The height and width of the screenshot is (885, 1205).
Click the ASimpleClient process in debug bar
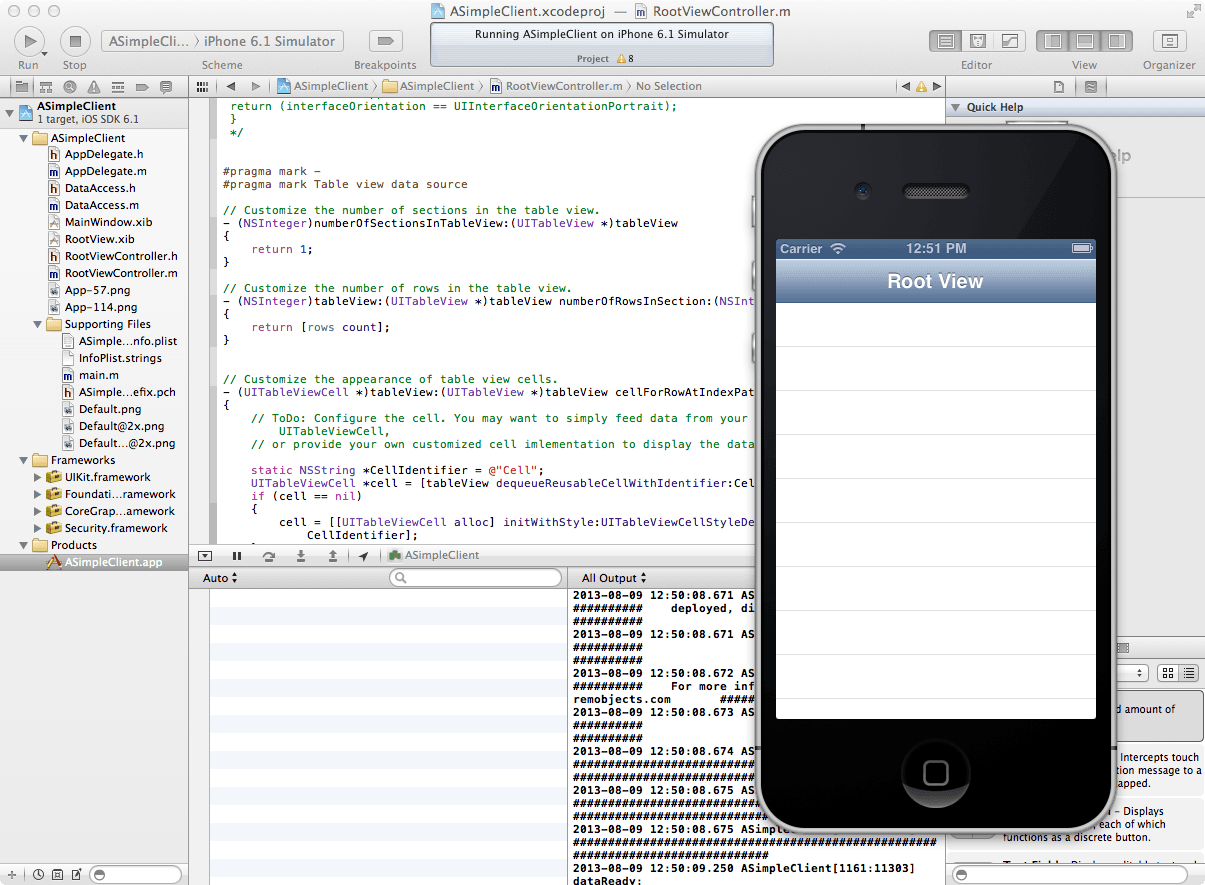(434, 555)
